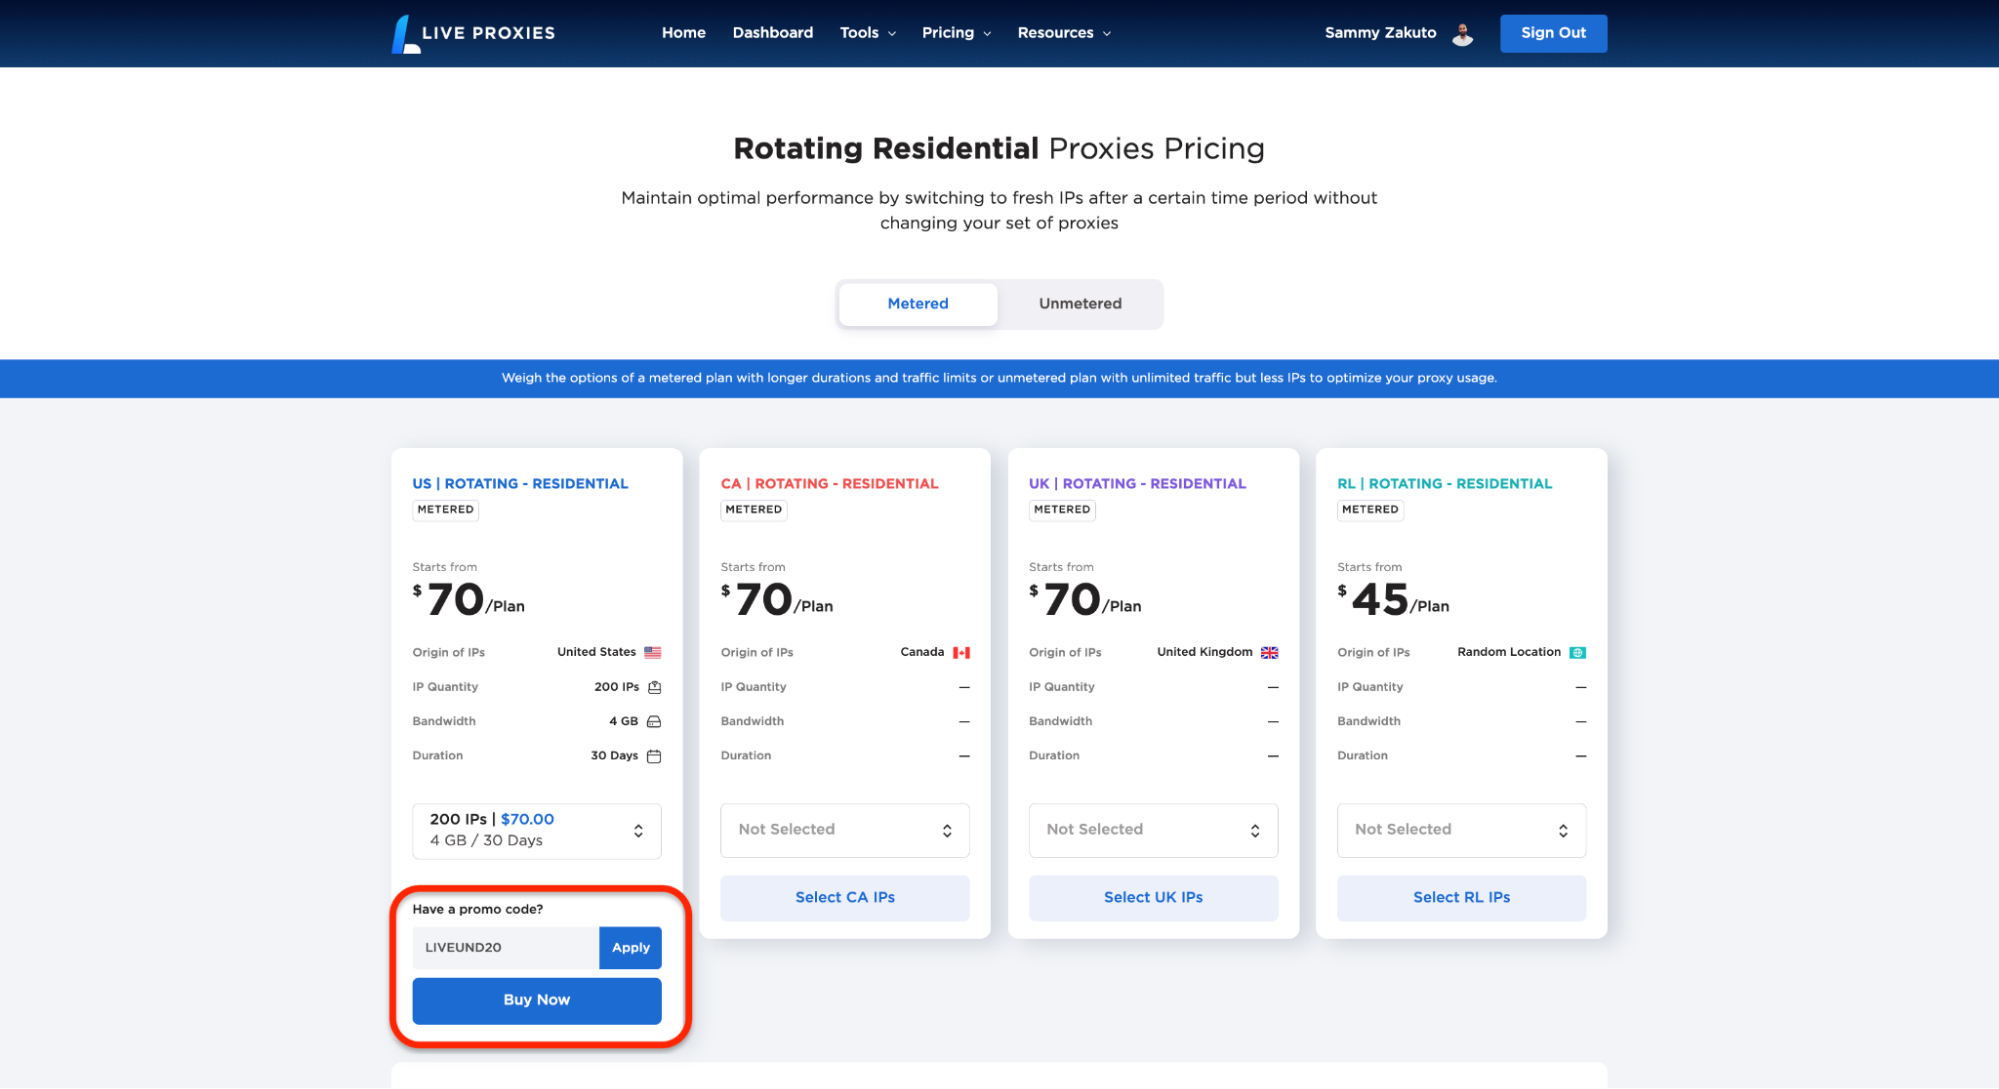The width and height of the screenshot is (1999, 1089).
Task: Expand the Tools menu in navigation
Action: pyautogui.click(x=867, y=33)
